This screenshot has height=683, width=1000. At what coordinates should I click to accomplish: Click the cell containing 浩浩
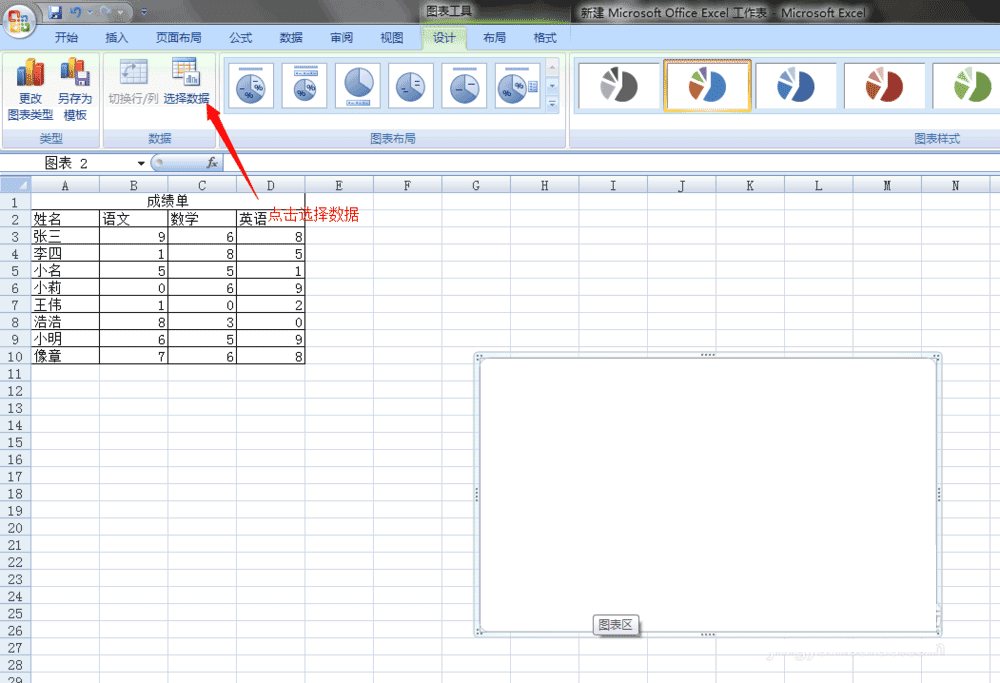pyautogui.click(x=65, y=322)
